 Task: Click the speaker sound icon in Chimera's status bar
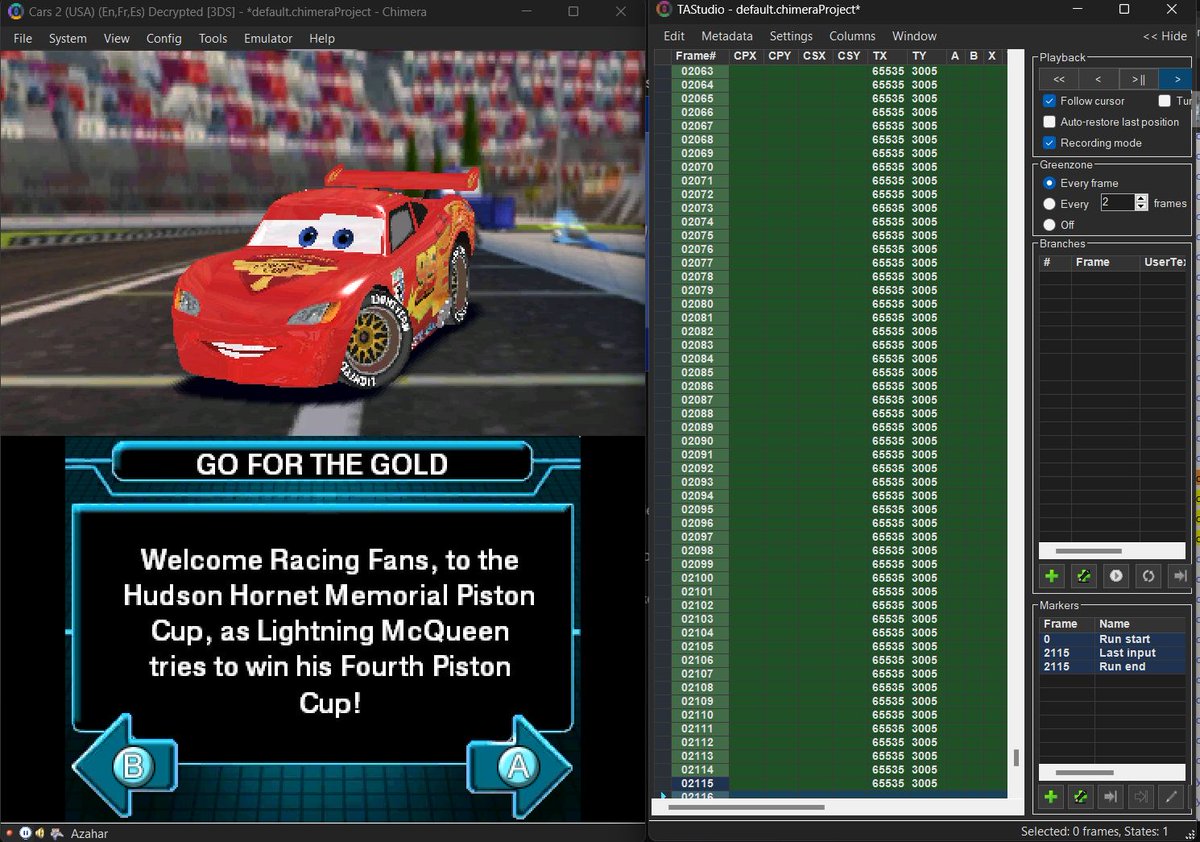[x=41, y=832]
